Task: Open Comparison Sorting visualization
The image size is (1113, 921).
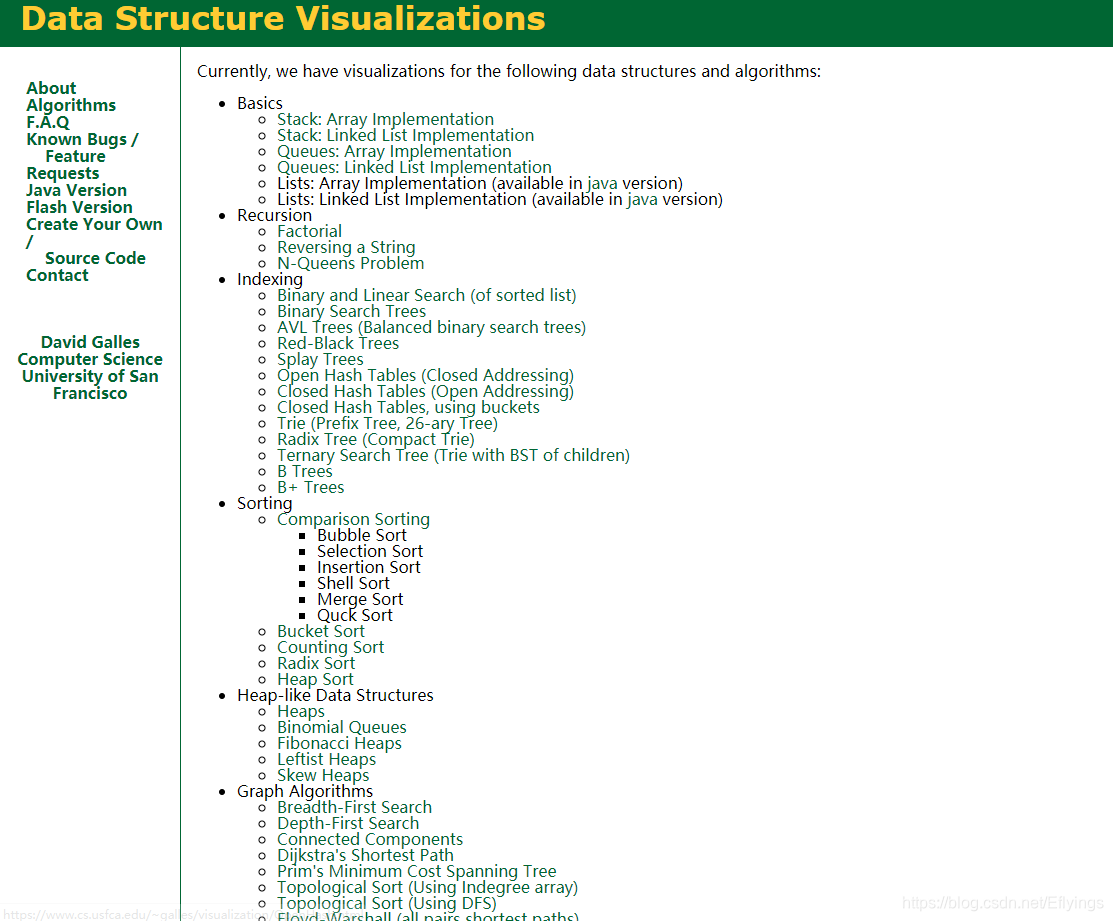Action: click(353, 519)
